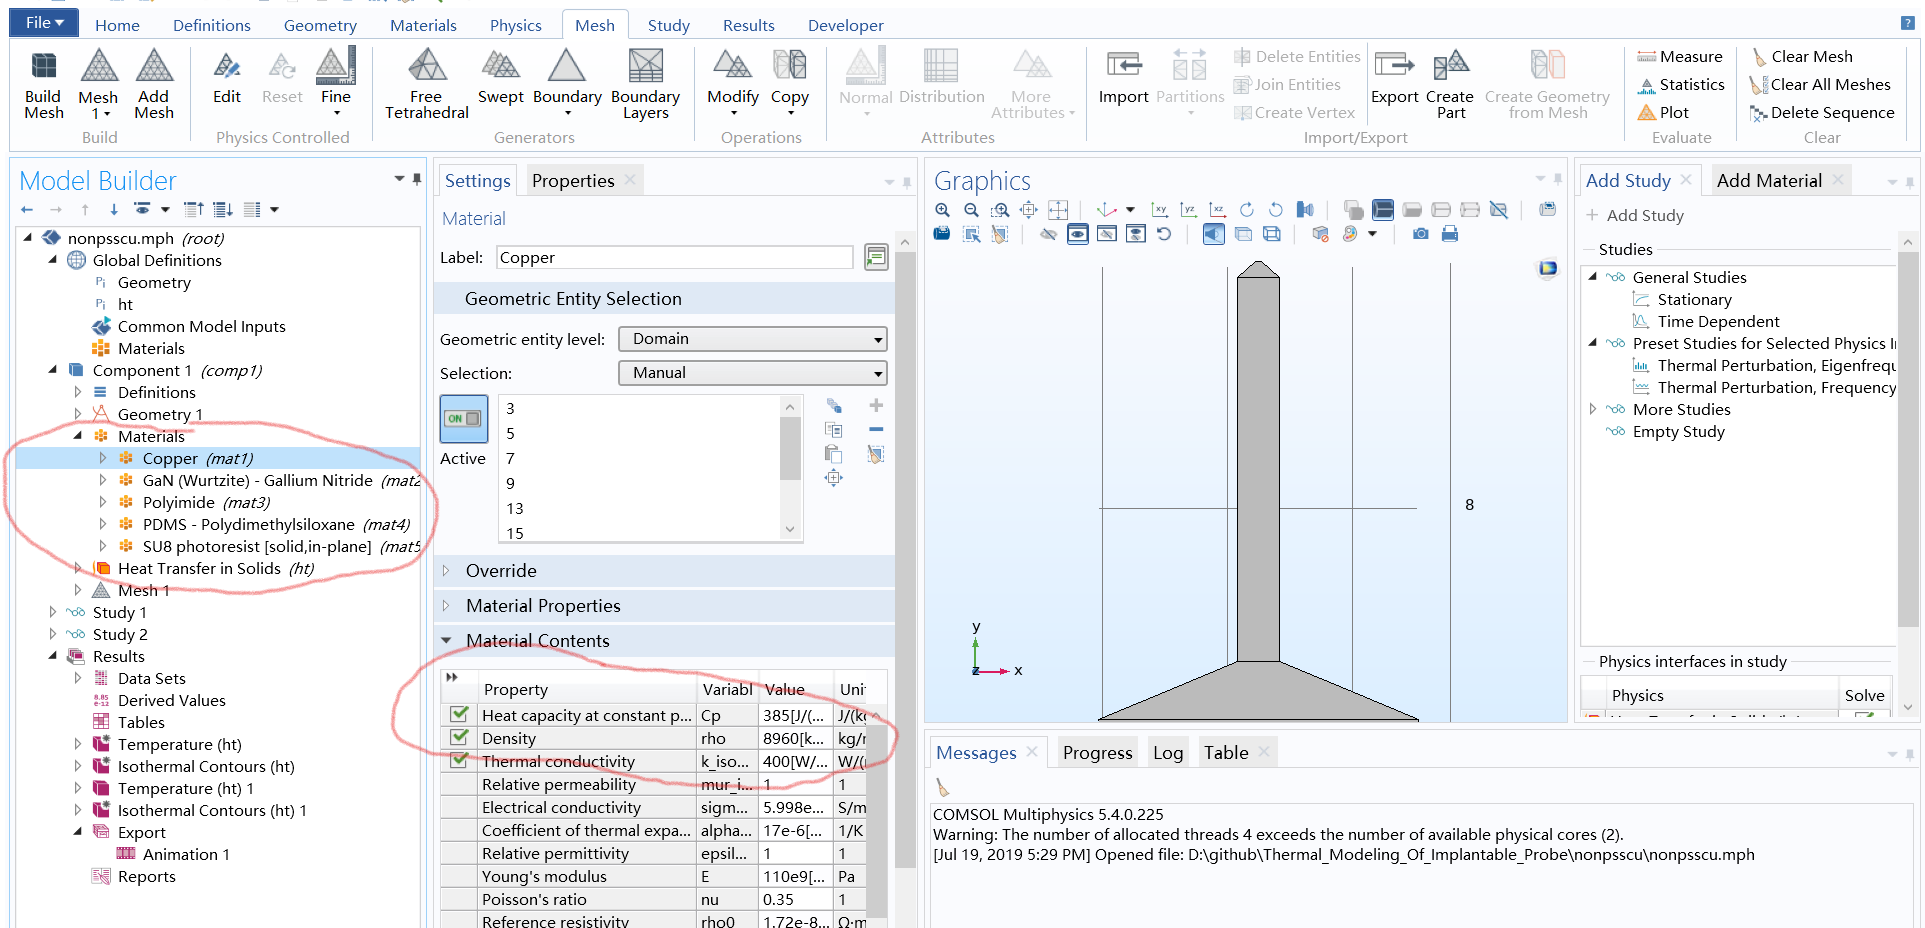Toggle the Active selection ON switch
This screenshot has height=928, width=1925.
click(x=464, y=419)
